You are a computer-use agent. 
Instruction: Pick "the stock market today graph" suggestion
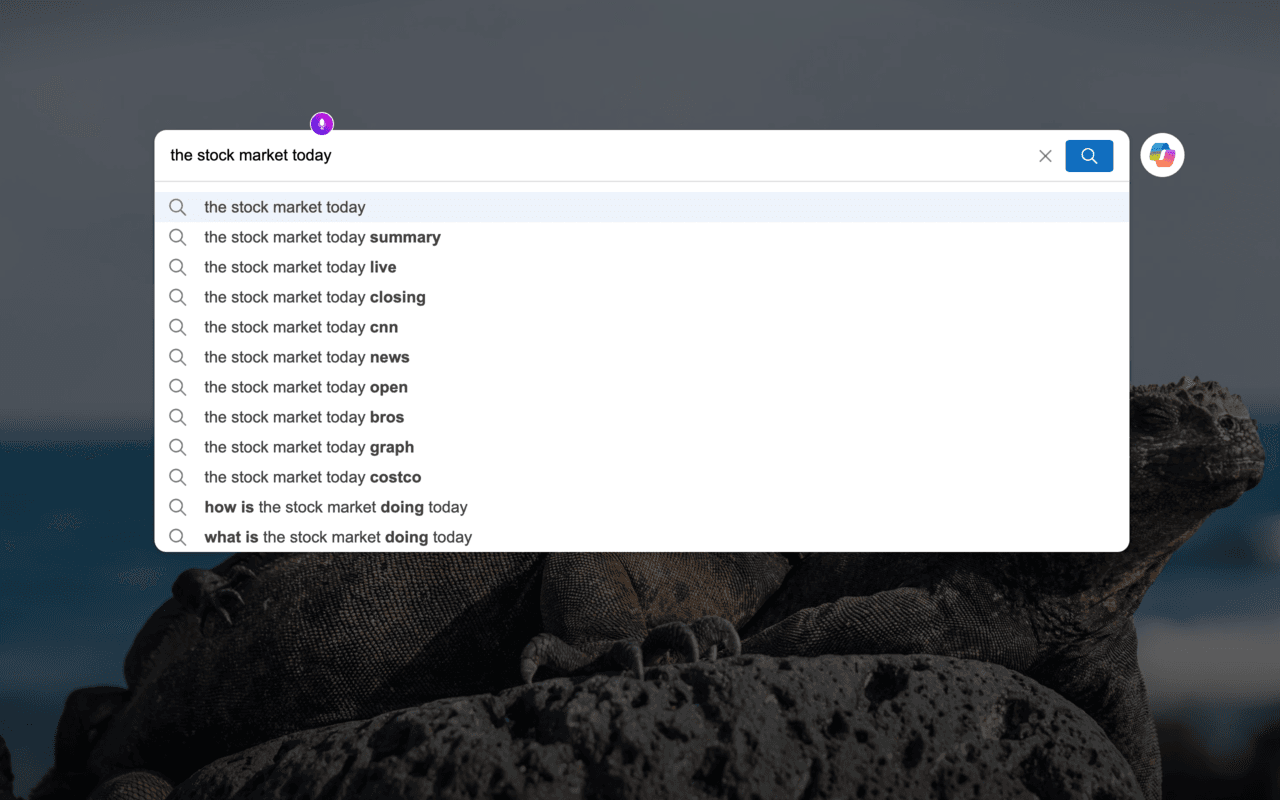[309, 447]
